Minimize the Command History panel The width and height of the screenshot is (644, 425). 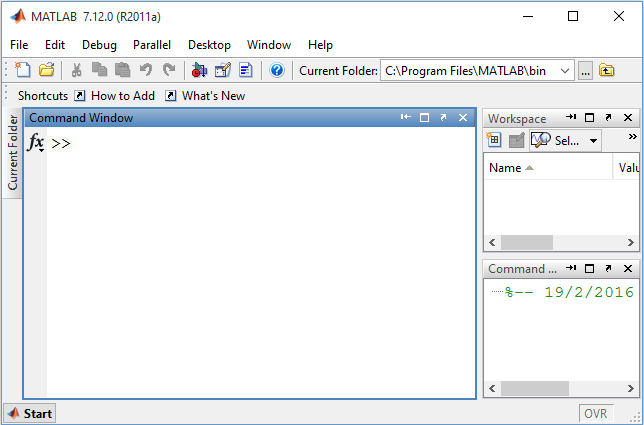click(x=571, y=268)
